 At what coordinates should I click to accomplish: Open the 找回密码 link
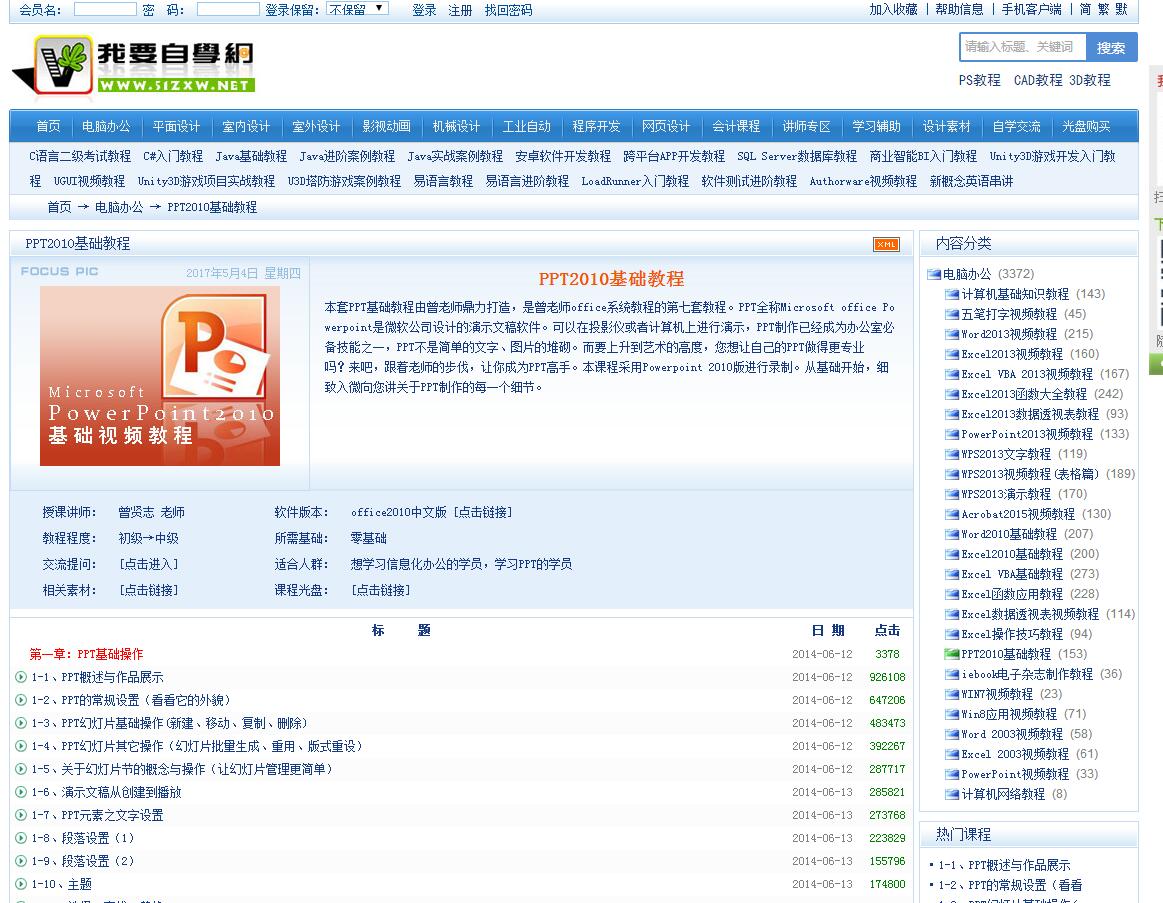point(509,10)
